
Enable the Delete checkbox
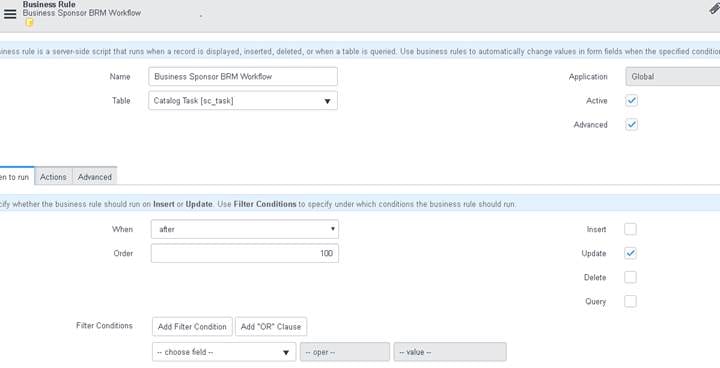pos(630,277)
